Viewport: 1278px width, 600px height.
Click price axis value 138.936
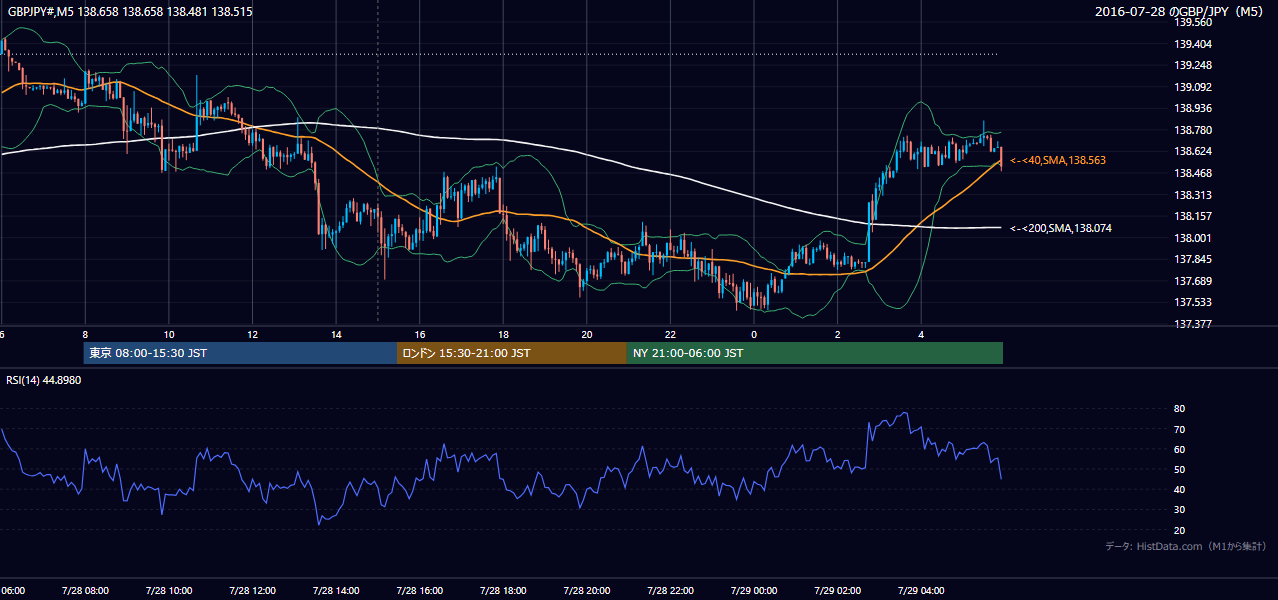tap(1192, 108)
